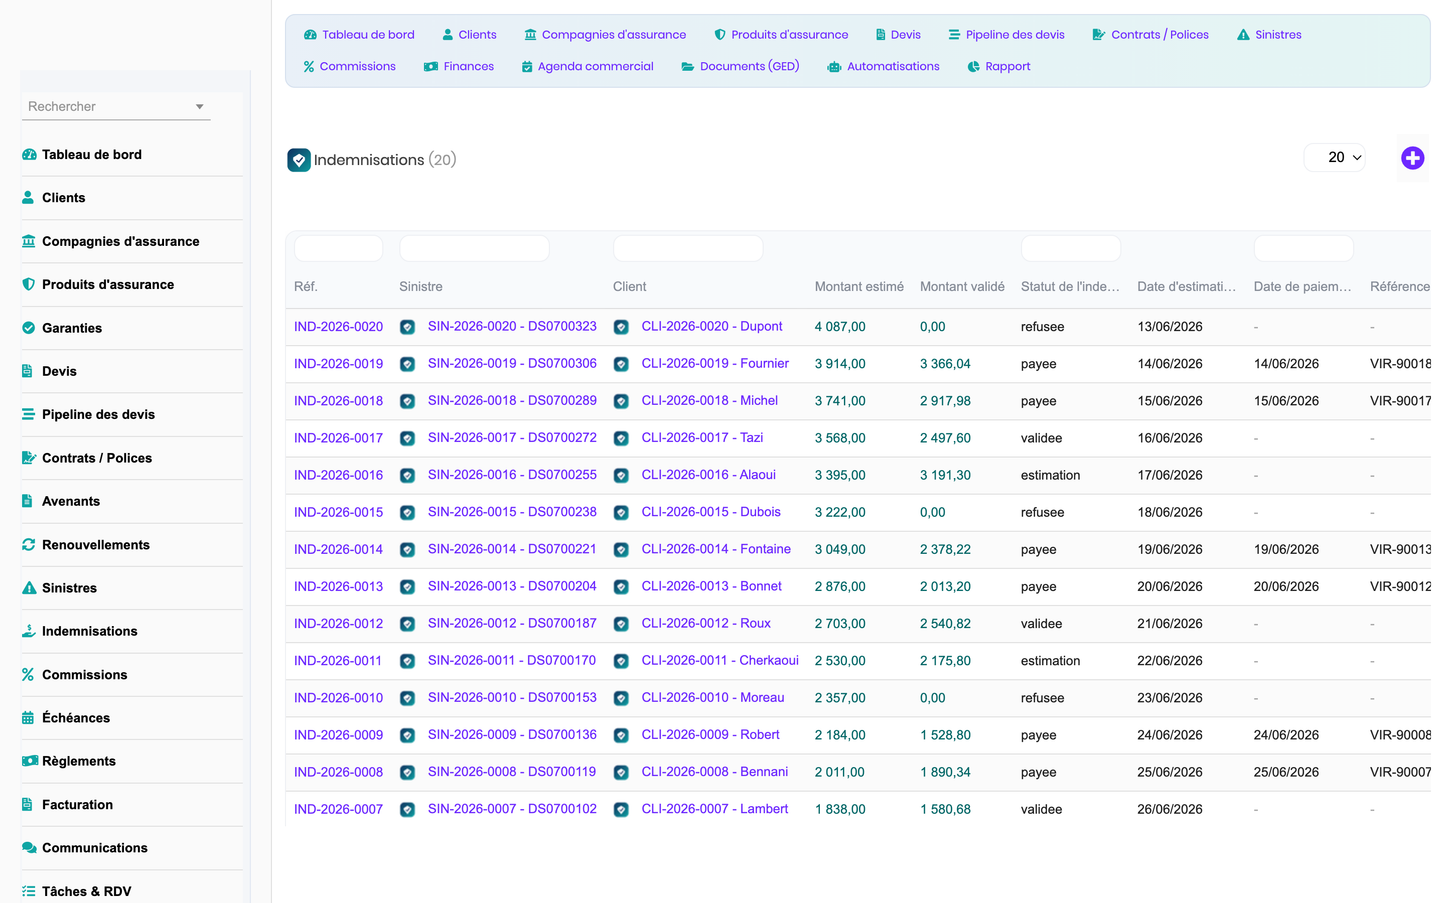Click the Commissions percent icon in sidebar
Screen dimensions: 1445x903
point(28,675)
